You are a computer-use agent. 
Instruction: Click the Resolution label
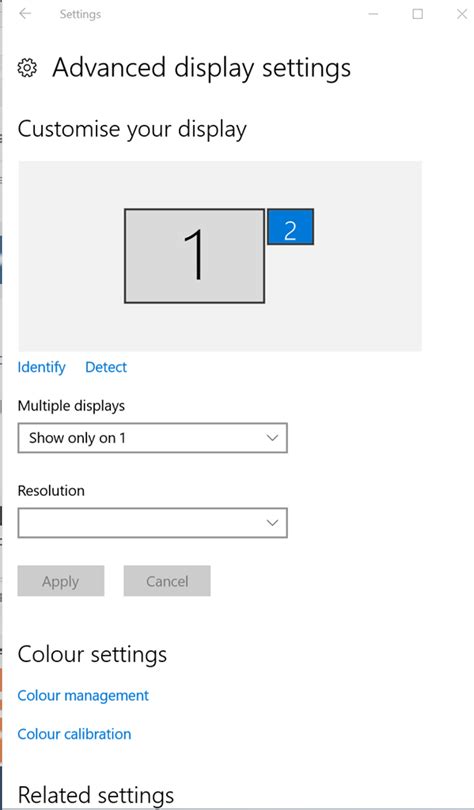tap(51, 491)
